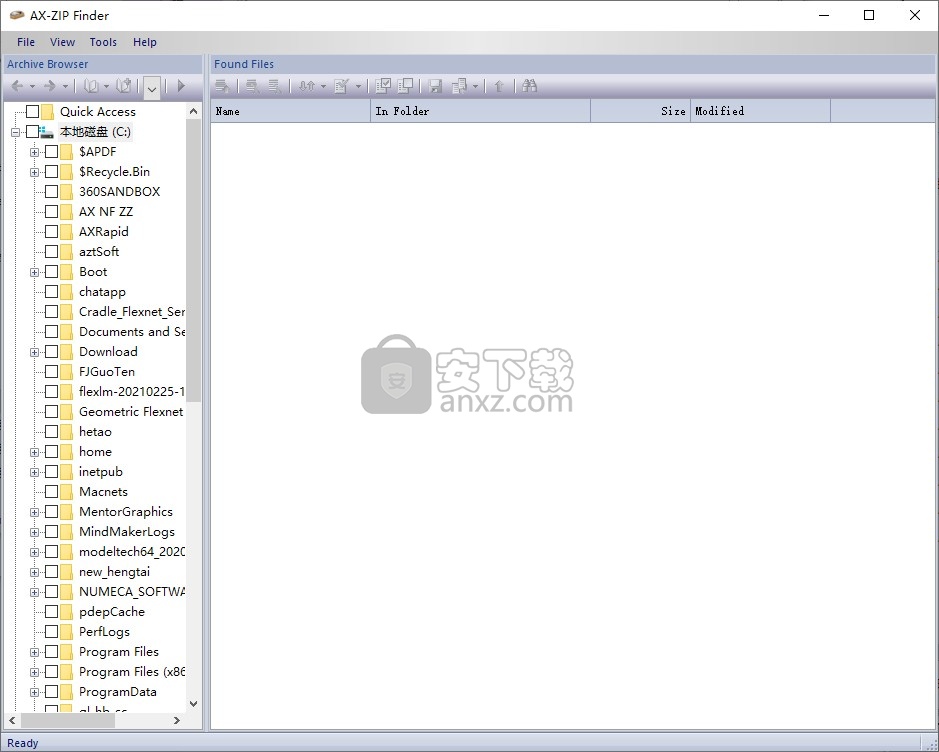The width and height of the screenshot is (939, 752).
Task: Click the up-down sort arrows icon
Action: coord(307,86)
